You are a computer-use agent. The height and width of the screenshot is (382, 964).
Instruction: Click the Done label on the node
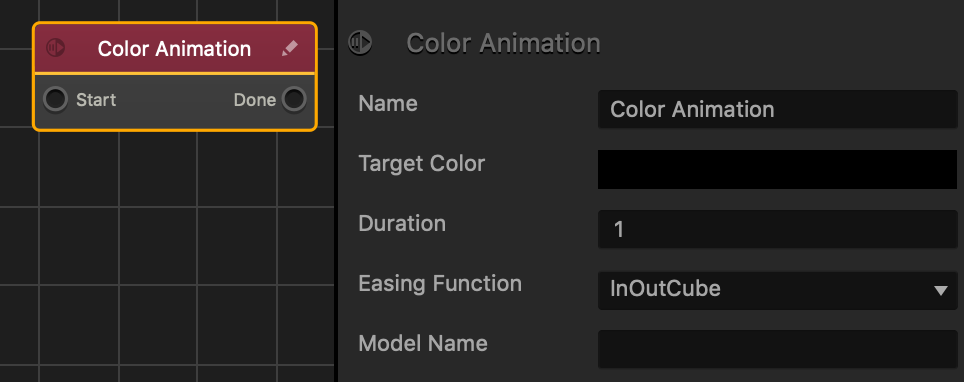pyautogui.click(x=255, y=100)
